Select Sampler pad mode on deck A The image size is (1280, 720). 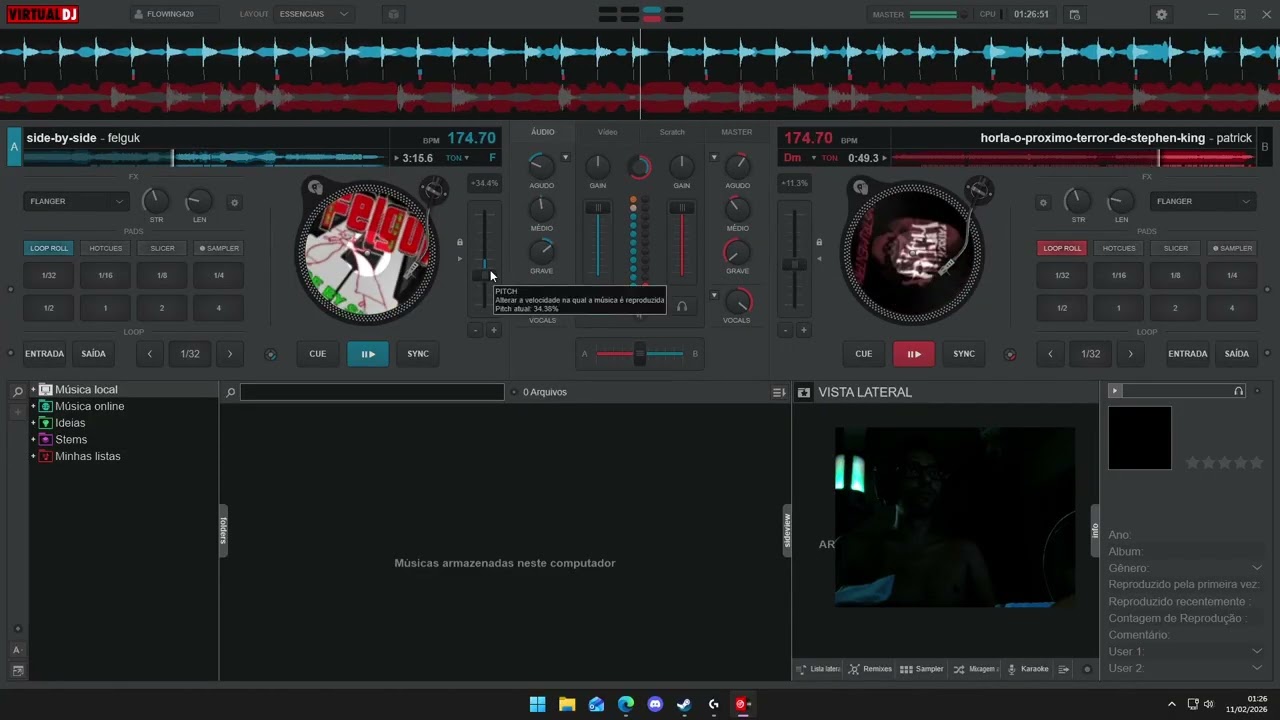[219, 248]
